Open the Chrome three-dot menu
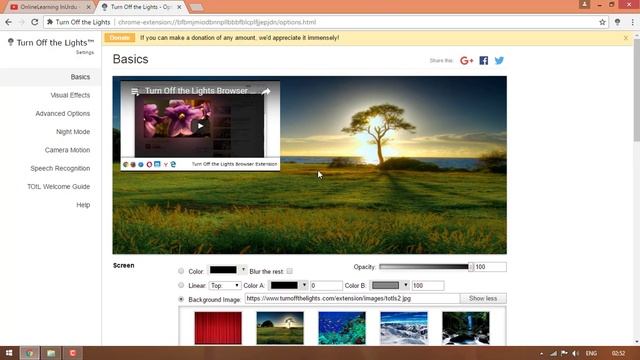 (632, 22)
